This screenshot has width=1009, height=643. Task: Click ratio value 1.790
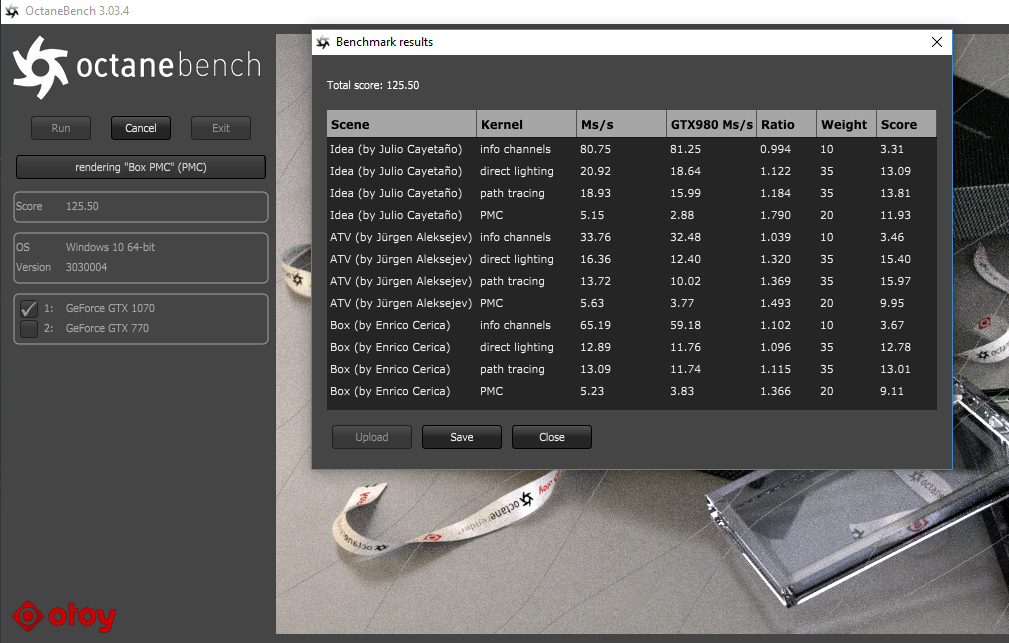pos(775,215)
